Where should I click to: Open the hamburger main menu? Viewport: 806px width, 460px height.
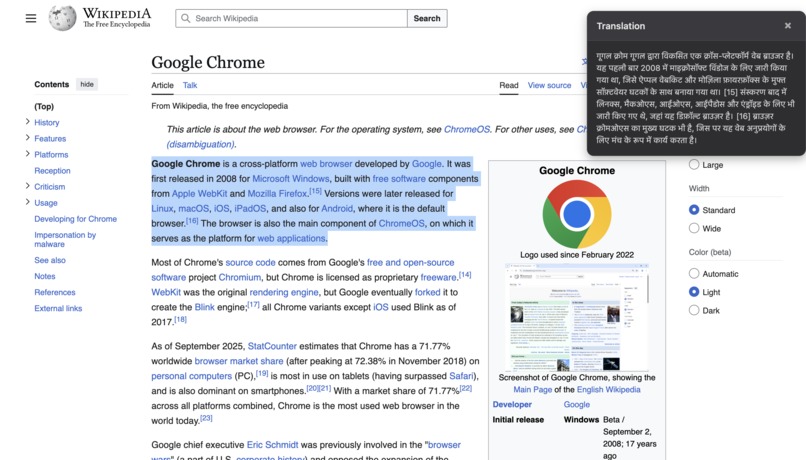click(x=31, y=19)
